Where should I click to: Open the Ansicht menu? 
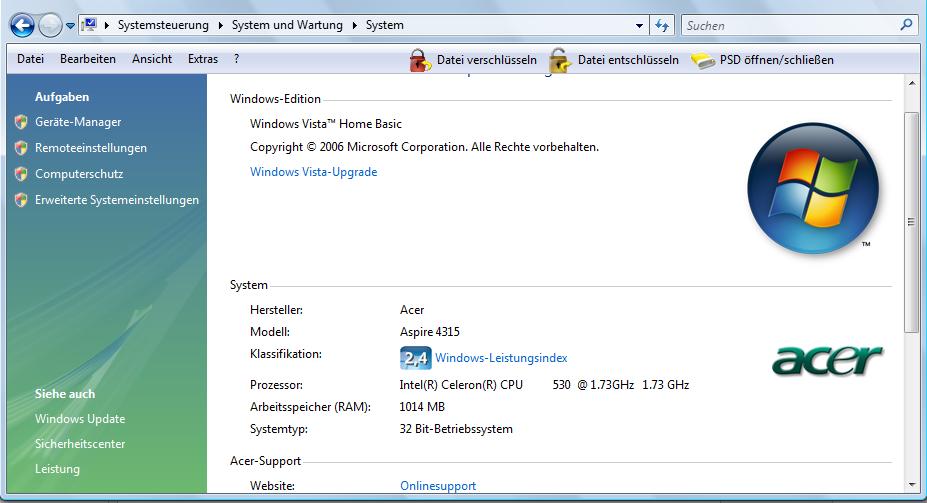(x=152, y=59)
